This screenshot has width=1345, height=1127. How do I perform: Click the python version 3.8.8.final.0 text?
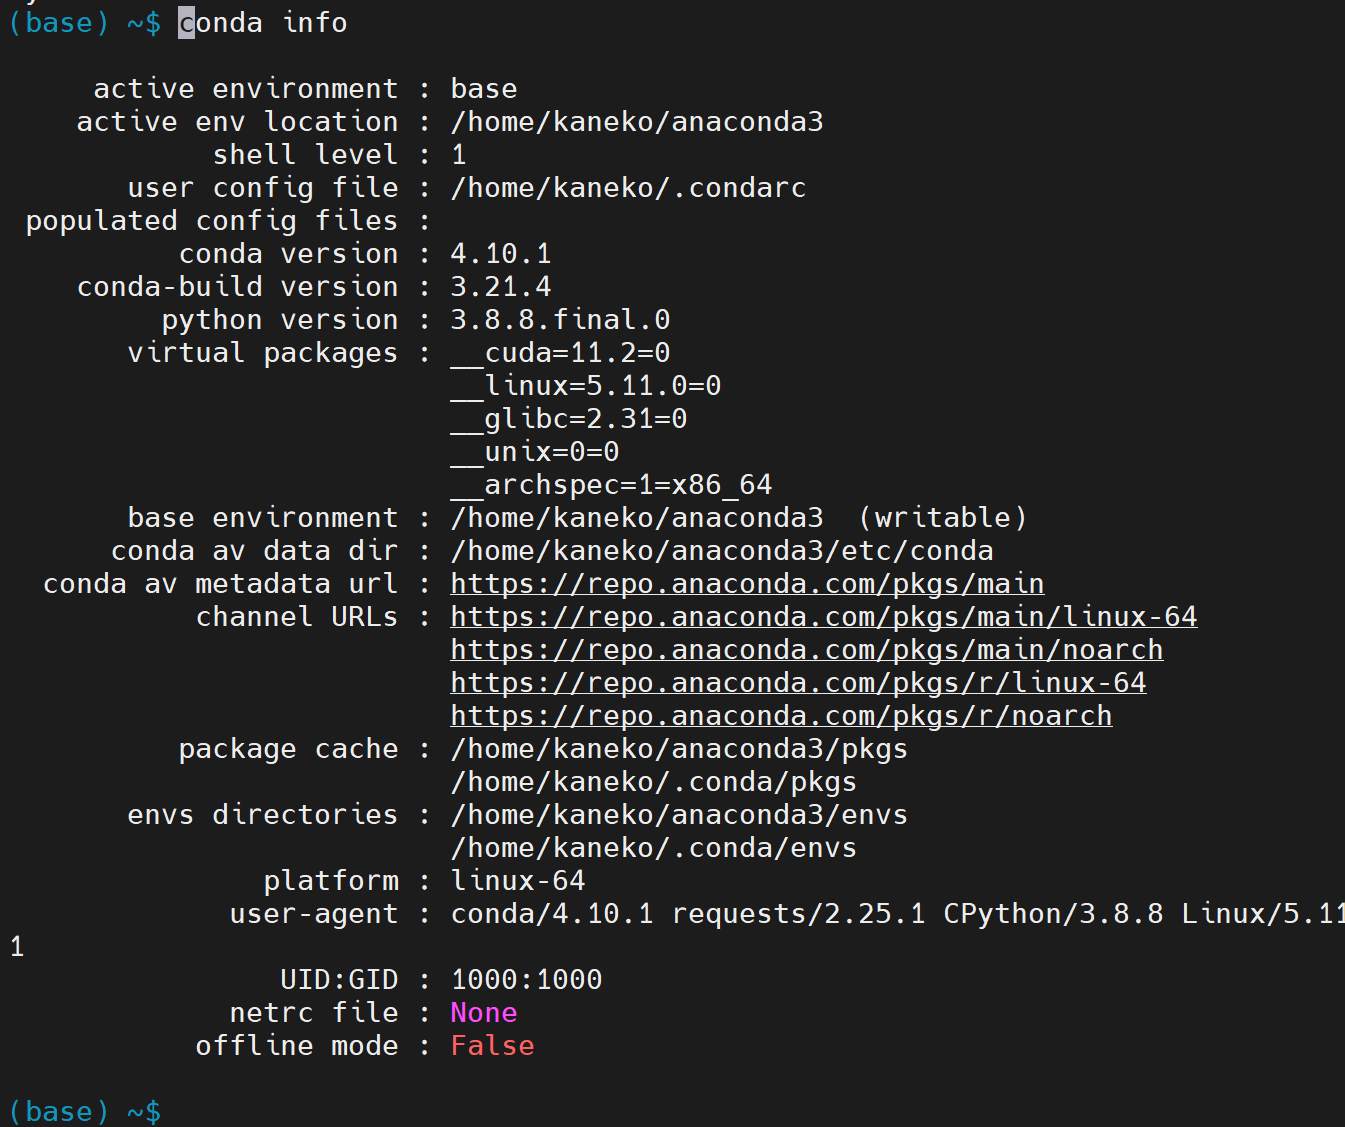pos(560,320)
